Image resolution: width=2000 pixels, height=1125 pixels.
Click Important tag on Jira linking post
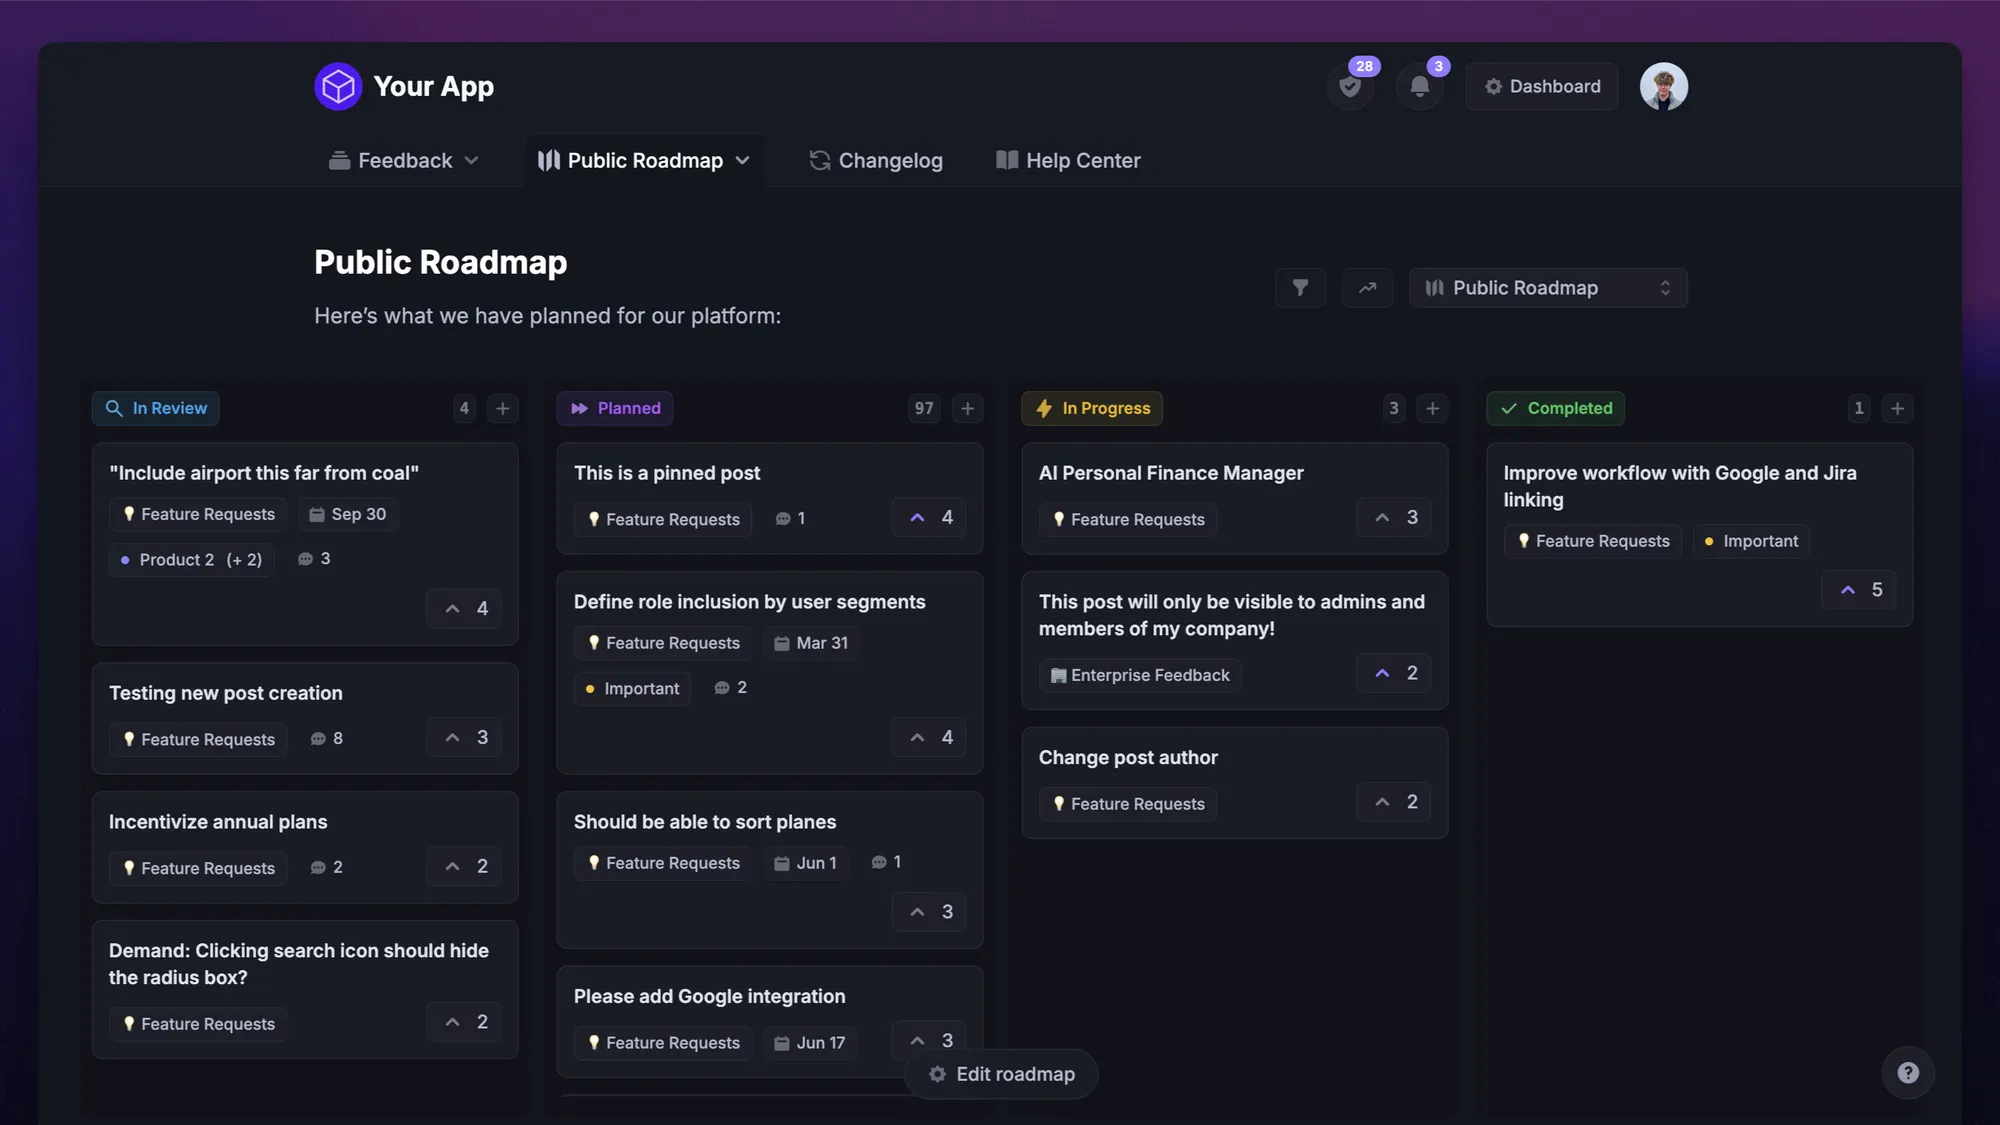1751,541
